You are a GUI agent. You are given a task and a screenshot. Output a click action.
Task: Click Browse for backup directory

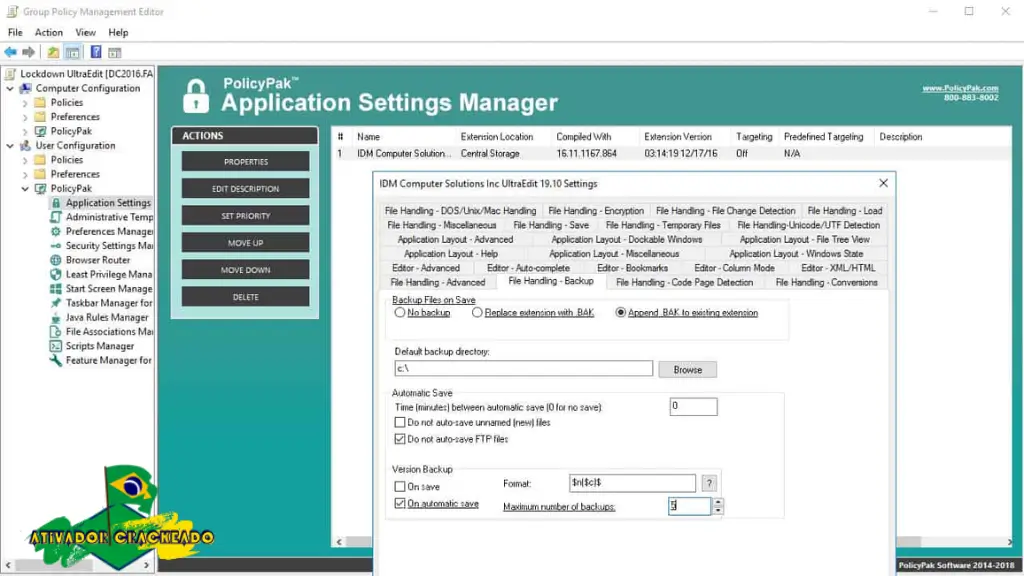tap(687, 370)
